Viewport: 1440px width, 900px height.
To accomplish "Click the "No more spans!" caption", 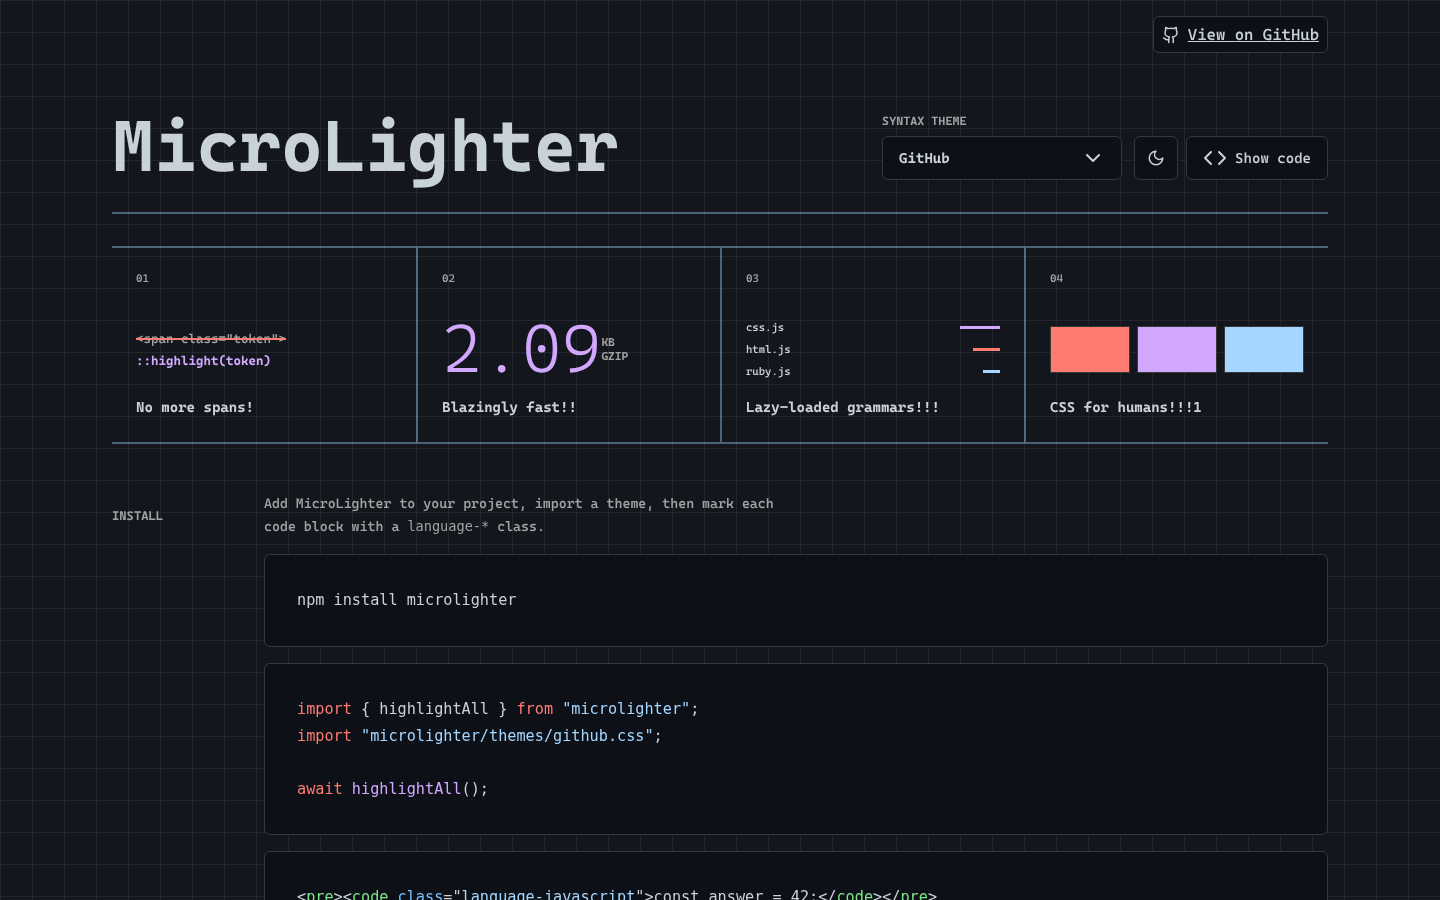I will 195,407.
